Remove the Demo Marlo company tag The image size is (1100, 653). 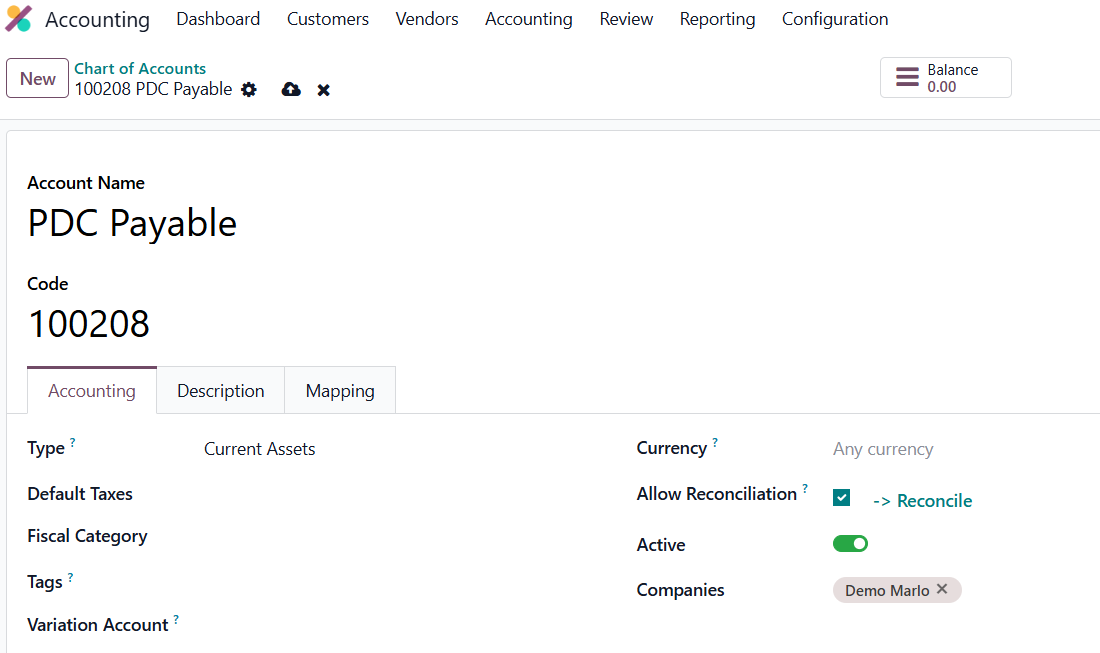click(942, 589)
